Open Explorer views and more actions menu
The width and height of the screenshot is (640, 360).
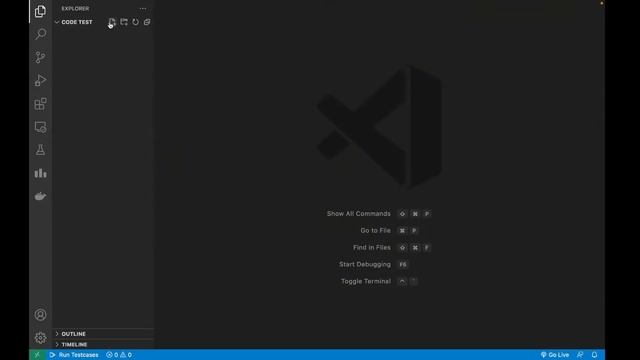click(x=142, y=9)
